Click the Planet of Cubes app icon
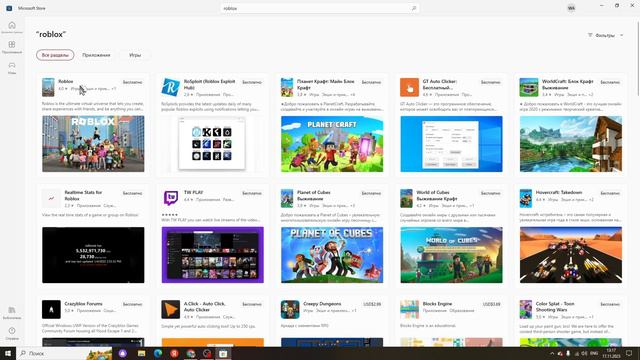The width and height of the screenshot is (640, 360). [x=287, y=198]
